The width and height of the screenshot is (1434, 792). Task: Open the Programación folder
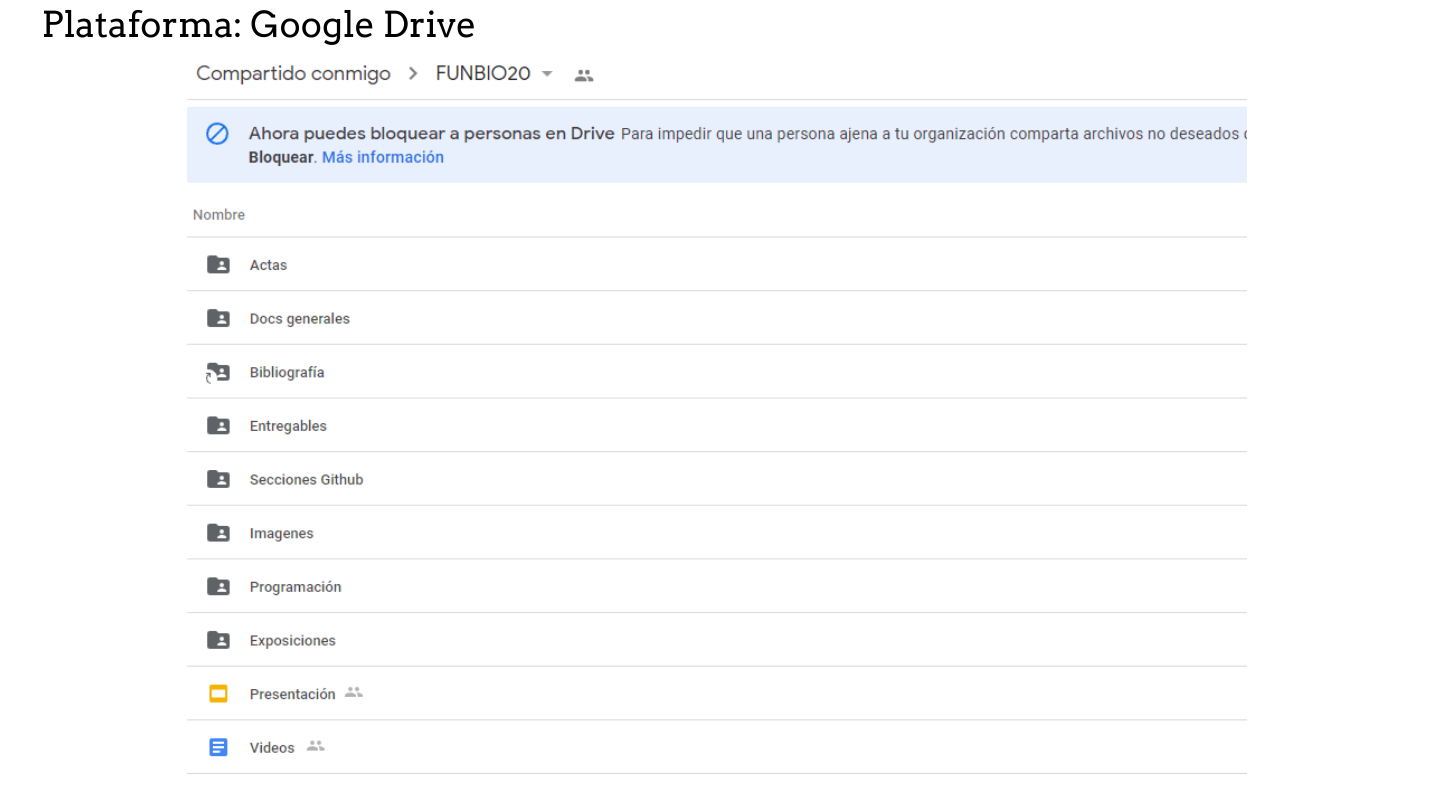295,587
